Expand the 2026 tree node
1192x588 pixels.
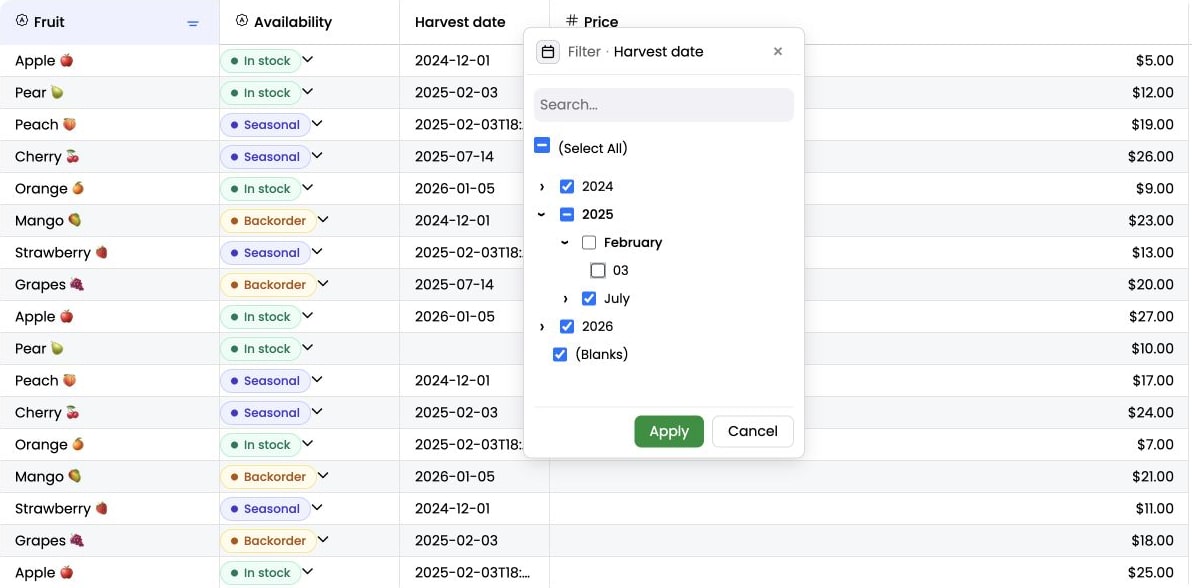point(542,327)
